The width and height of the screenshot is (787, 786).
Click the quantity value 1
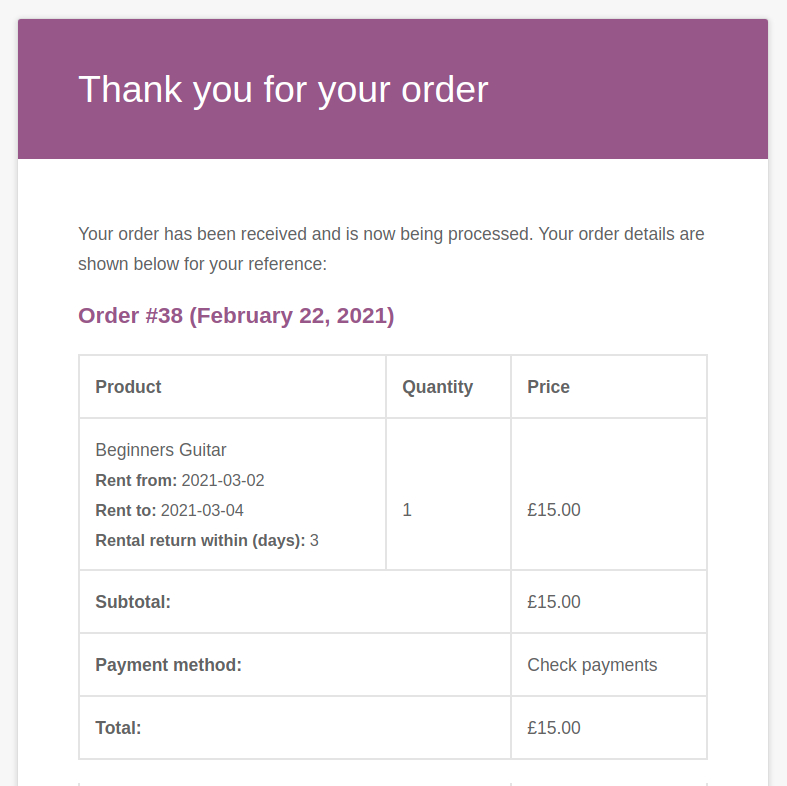[x=407, y=510]
